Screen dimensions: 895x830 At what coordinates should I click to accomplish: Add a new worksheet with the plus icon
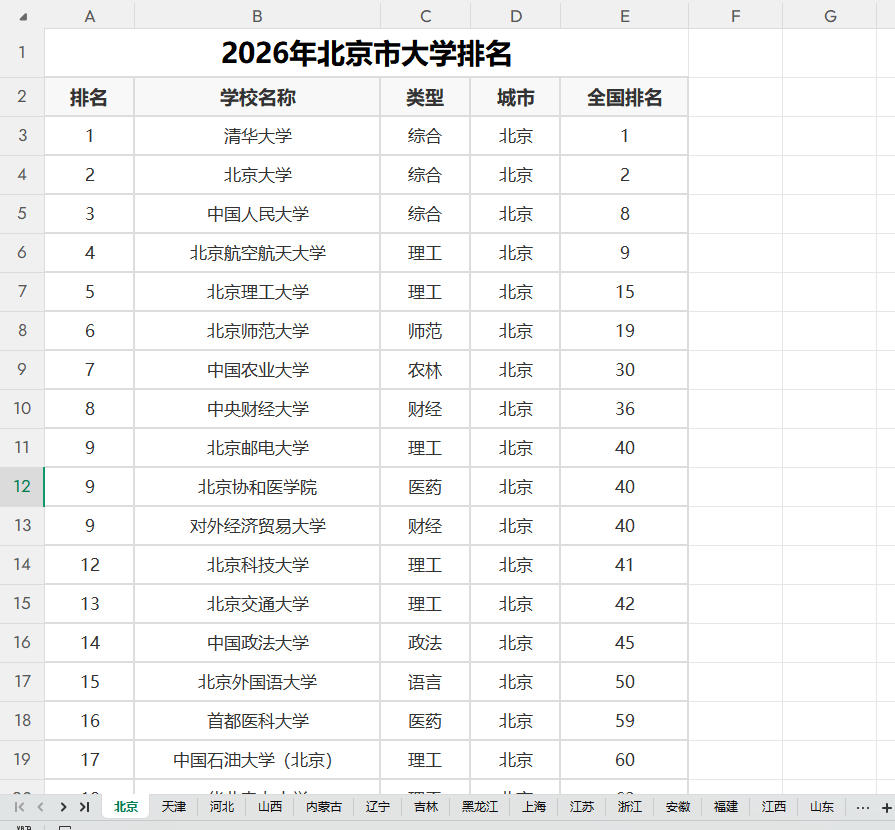point(886,806)
